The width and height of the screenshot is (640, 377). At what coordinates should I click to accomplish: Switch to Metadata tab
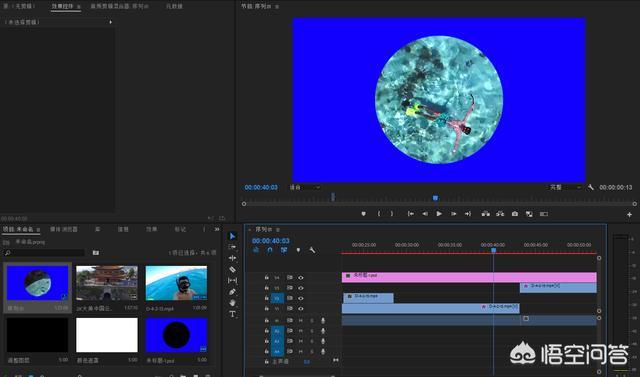pyautogui.click(x=174, y=6)
